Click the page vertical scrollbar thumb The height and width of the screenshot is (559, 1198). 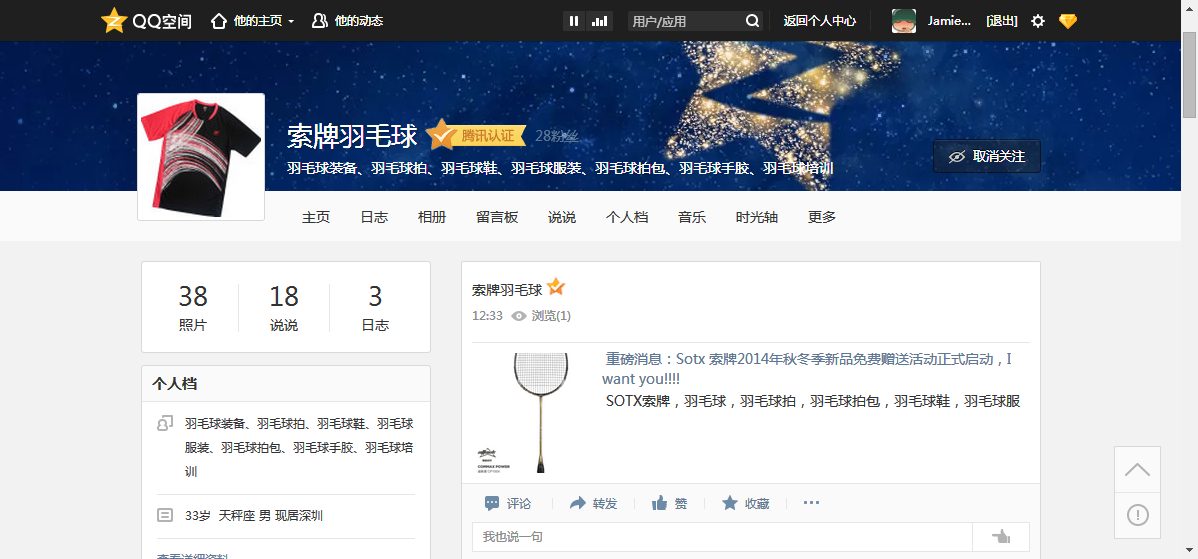(x=1190, y=75)
